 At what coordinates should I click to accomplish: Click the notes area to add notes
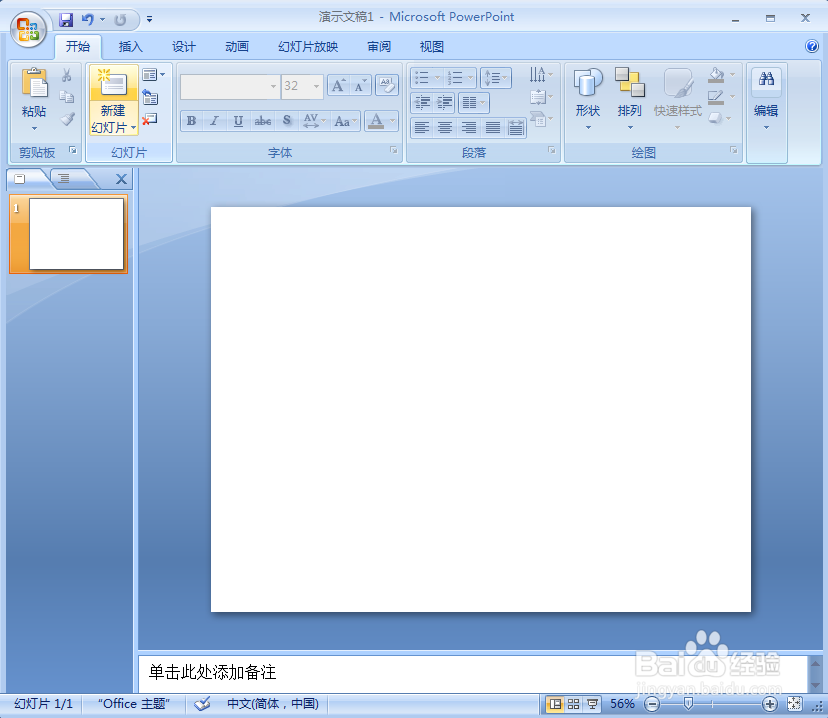click(x=473, y=673)
